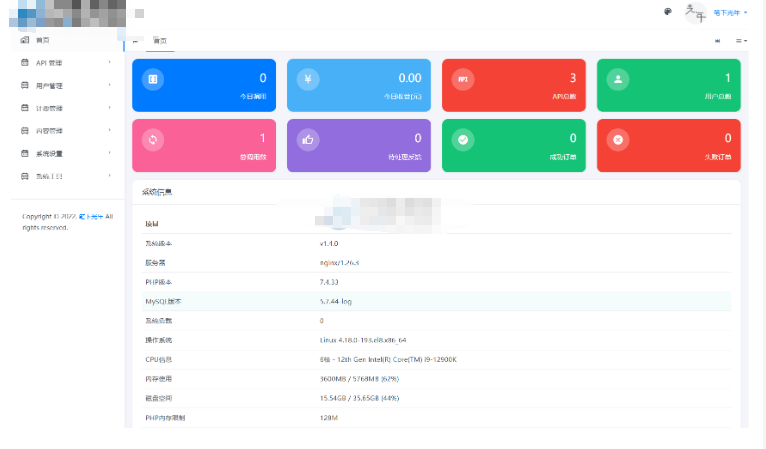This screenshot has width=766, height=449.
Task: Click the icon on the 今日调用 card
Action: click(x=153, y=79)
